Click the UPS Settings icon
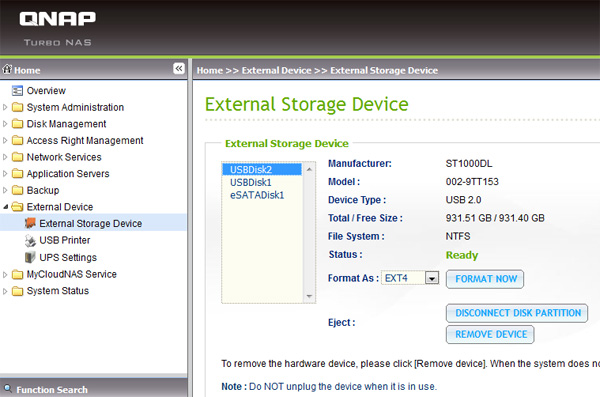This screenshot has height=397, width=600. point(30,257)
